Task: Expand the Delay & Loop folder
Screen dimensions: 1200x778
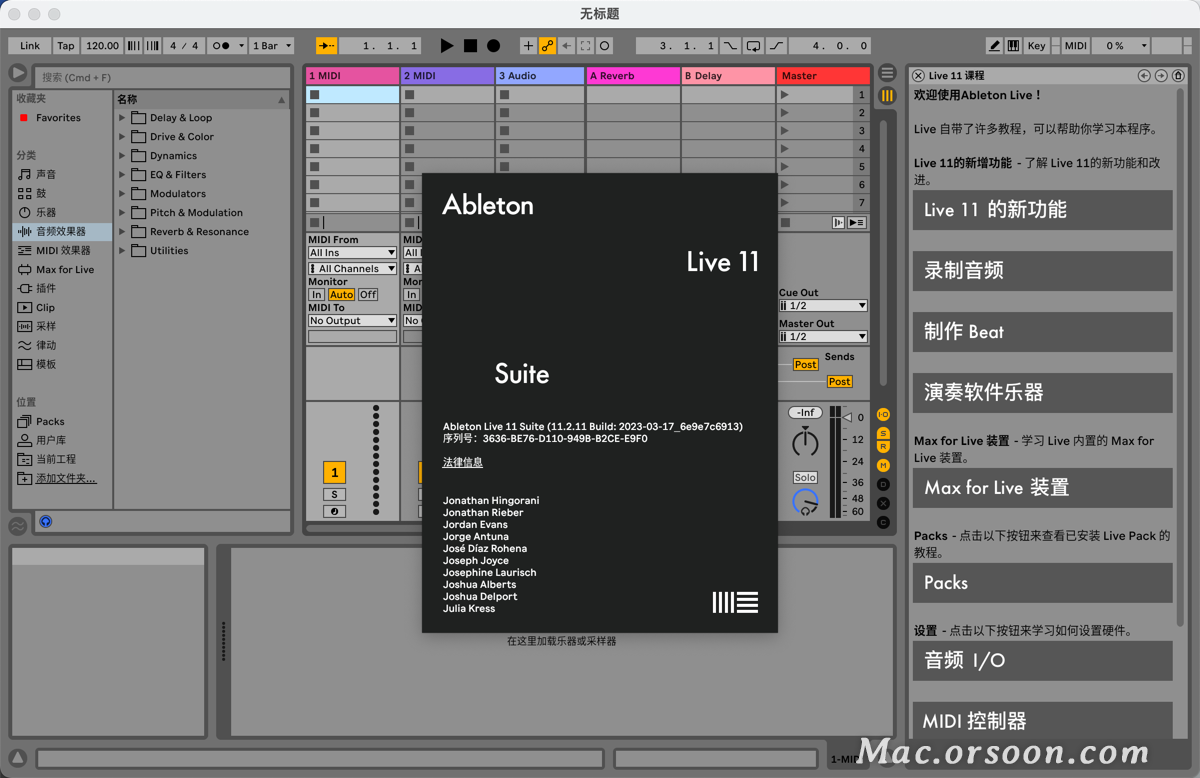Action: click(123, 117)
